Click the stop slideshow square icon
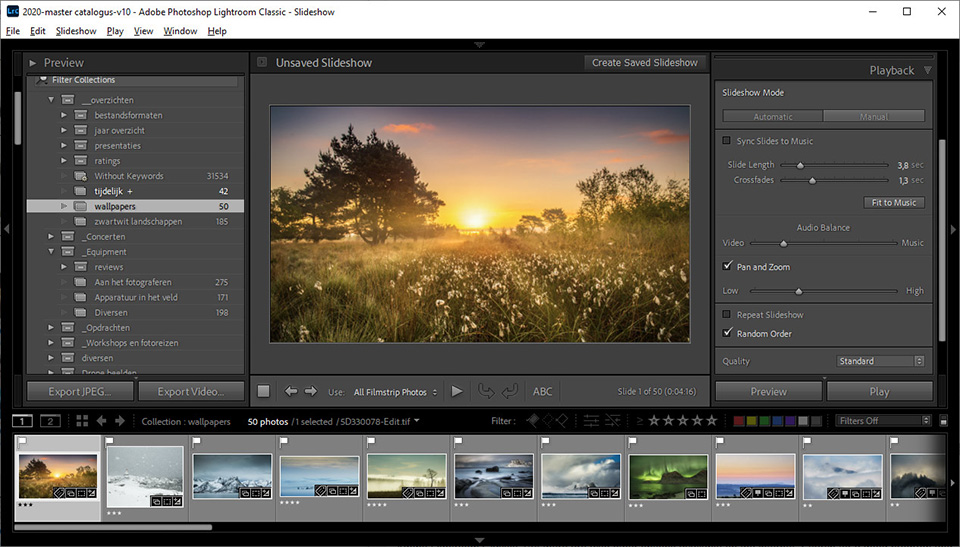960x547 pixels. pyautogui.click(x=263, y=391)
